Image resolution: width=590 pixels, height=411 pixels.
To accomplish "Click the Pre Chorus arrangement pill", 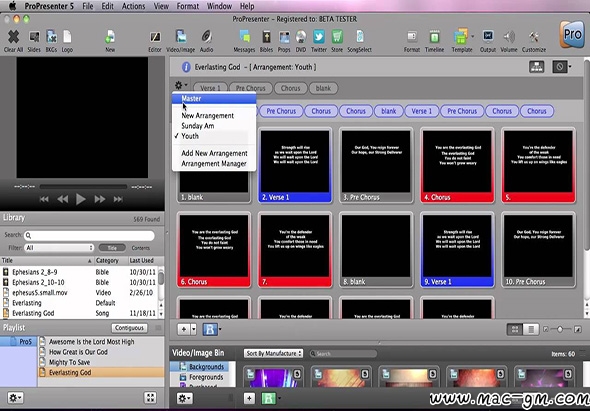I will click(250, 88).
